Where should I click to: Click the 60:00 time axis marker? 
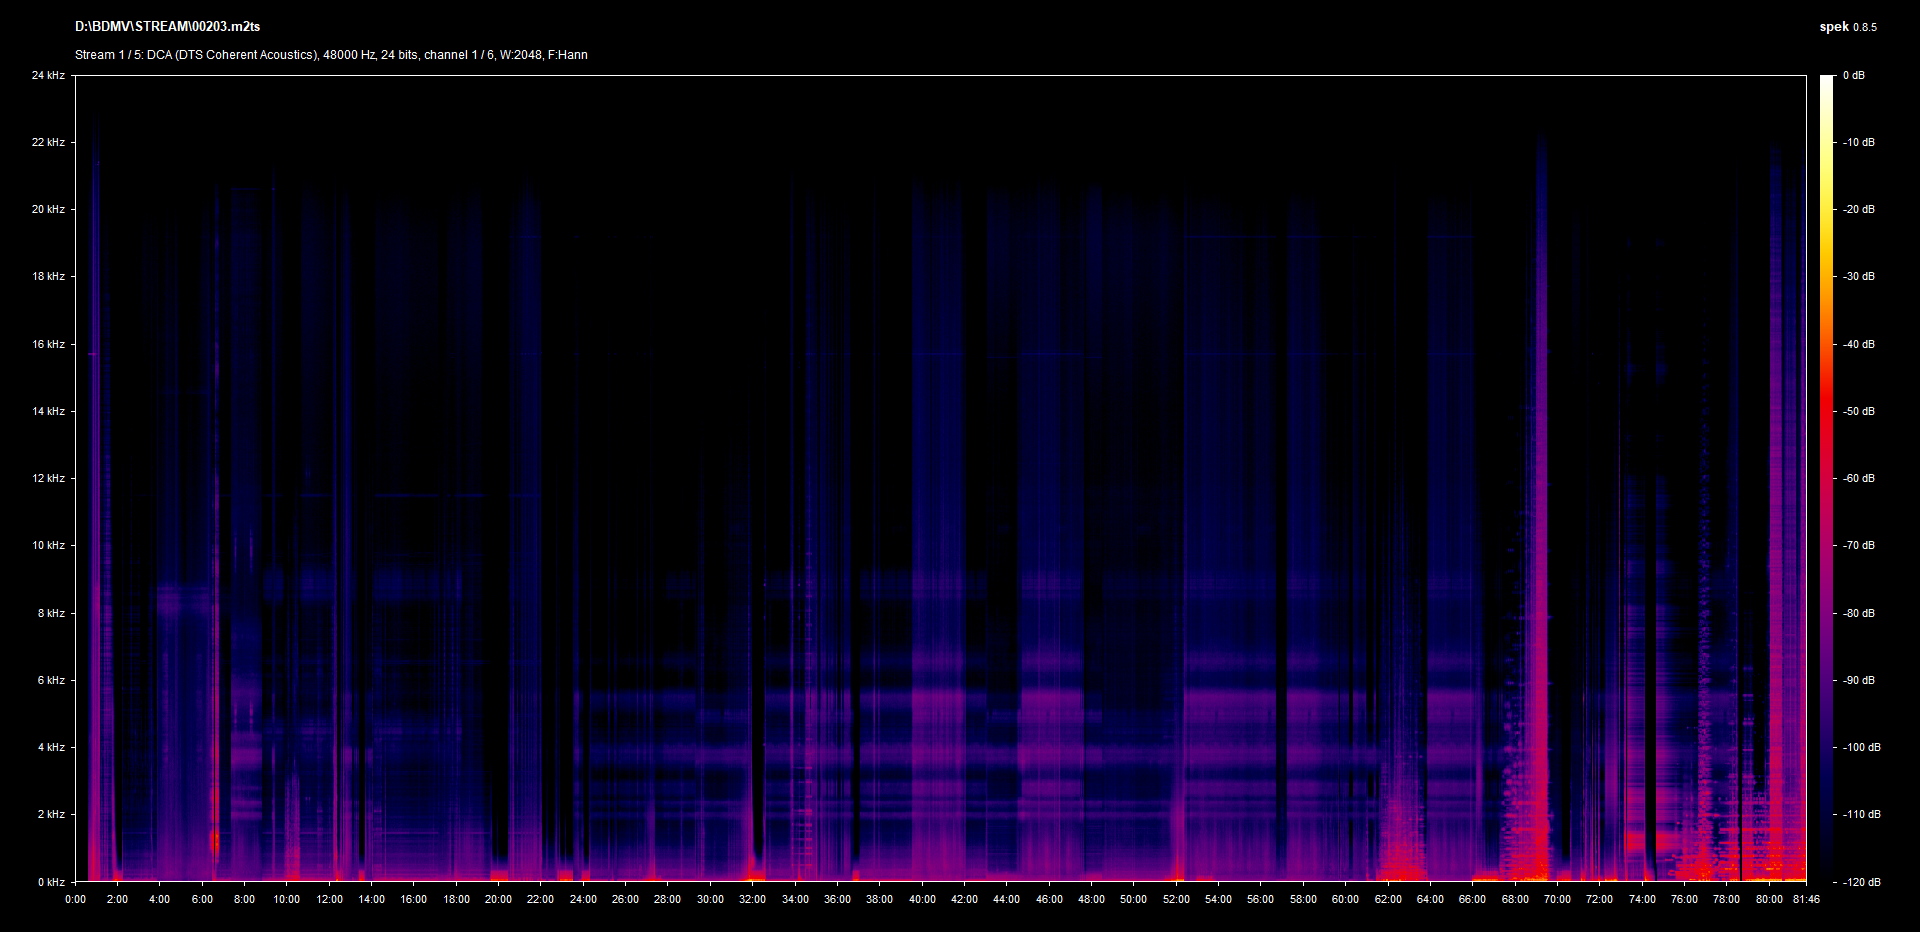pos(1345,899)
